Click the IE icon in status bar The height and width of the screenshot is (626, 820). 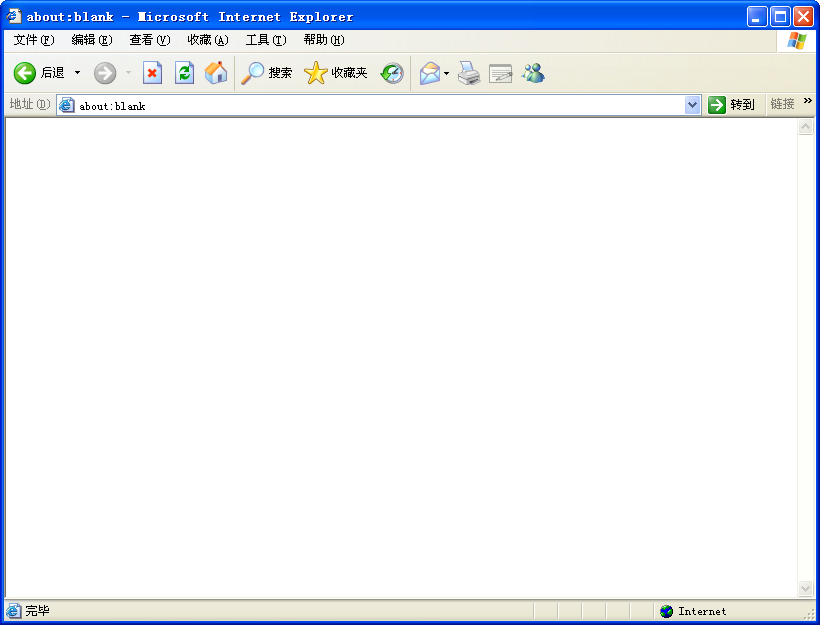[x=13, y=610]
